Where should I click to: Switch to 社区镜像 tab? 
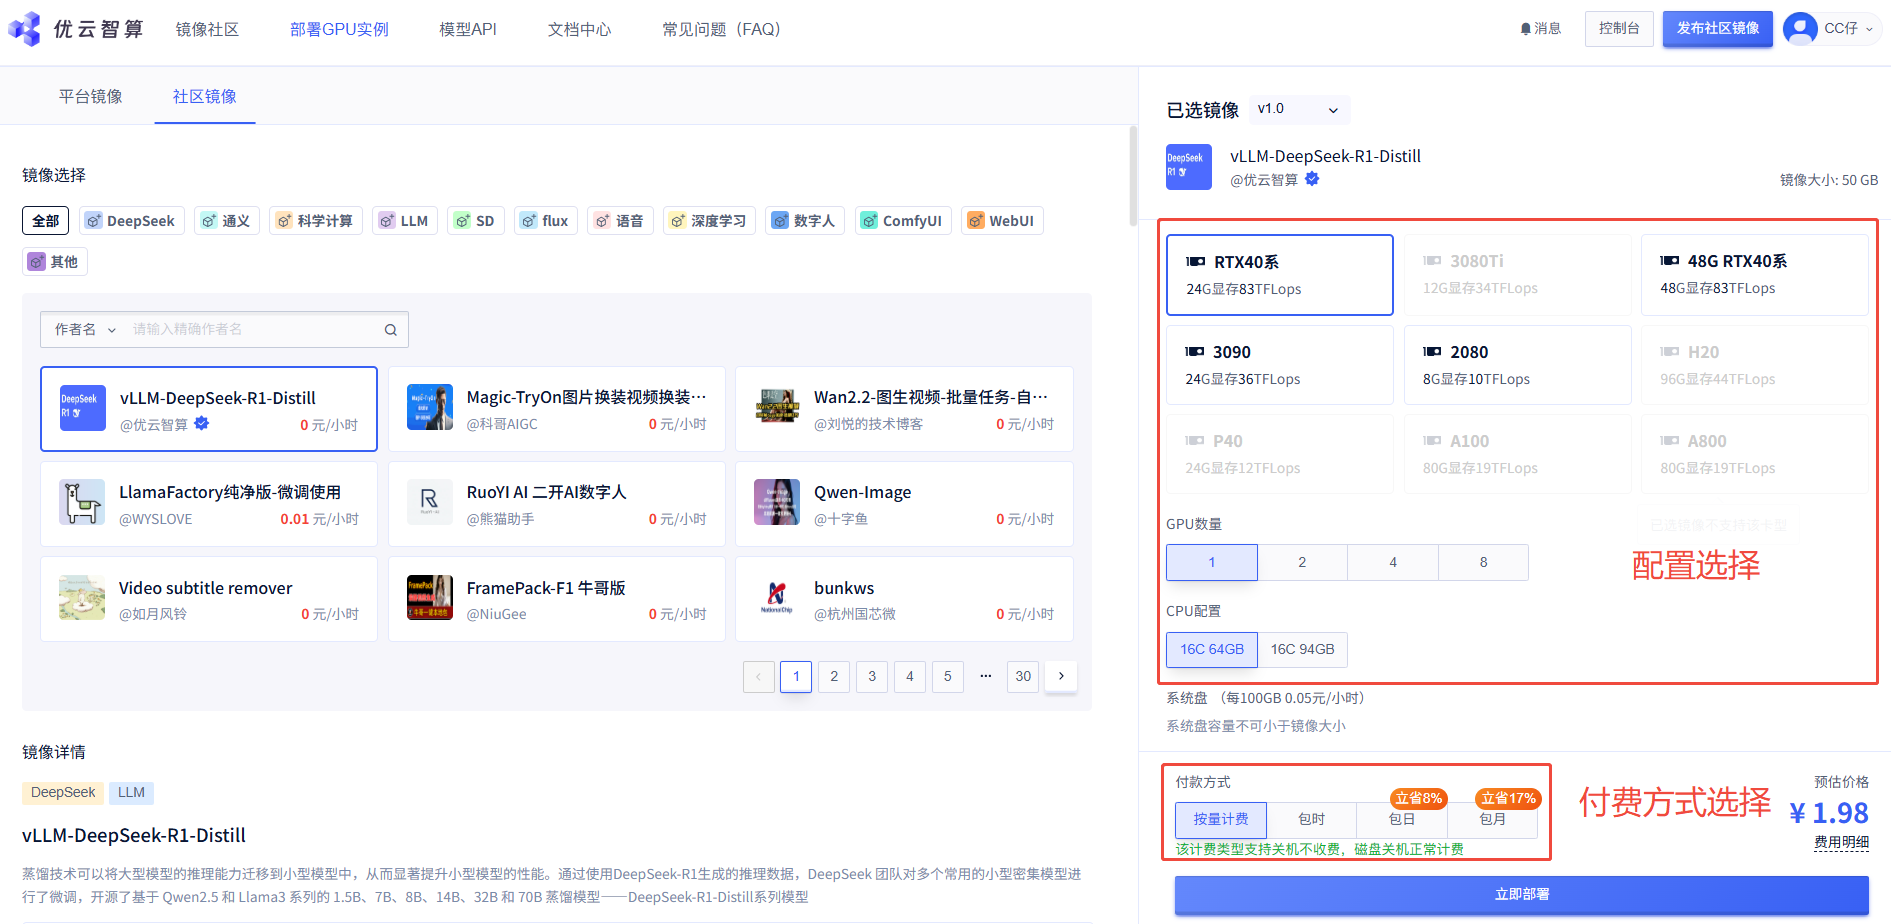click(205, 97)
